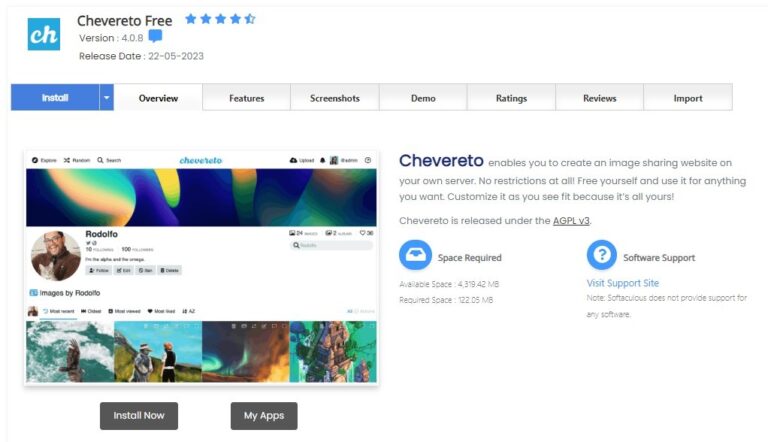
Task: Click the Install Now button
Action: (x=139, y=416)
